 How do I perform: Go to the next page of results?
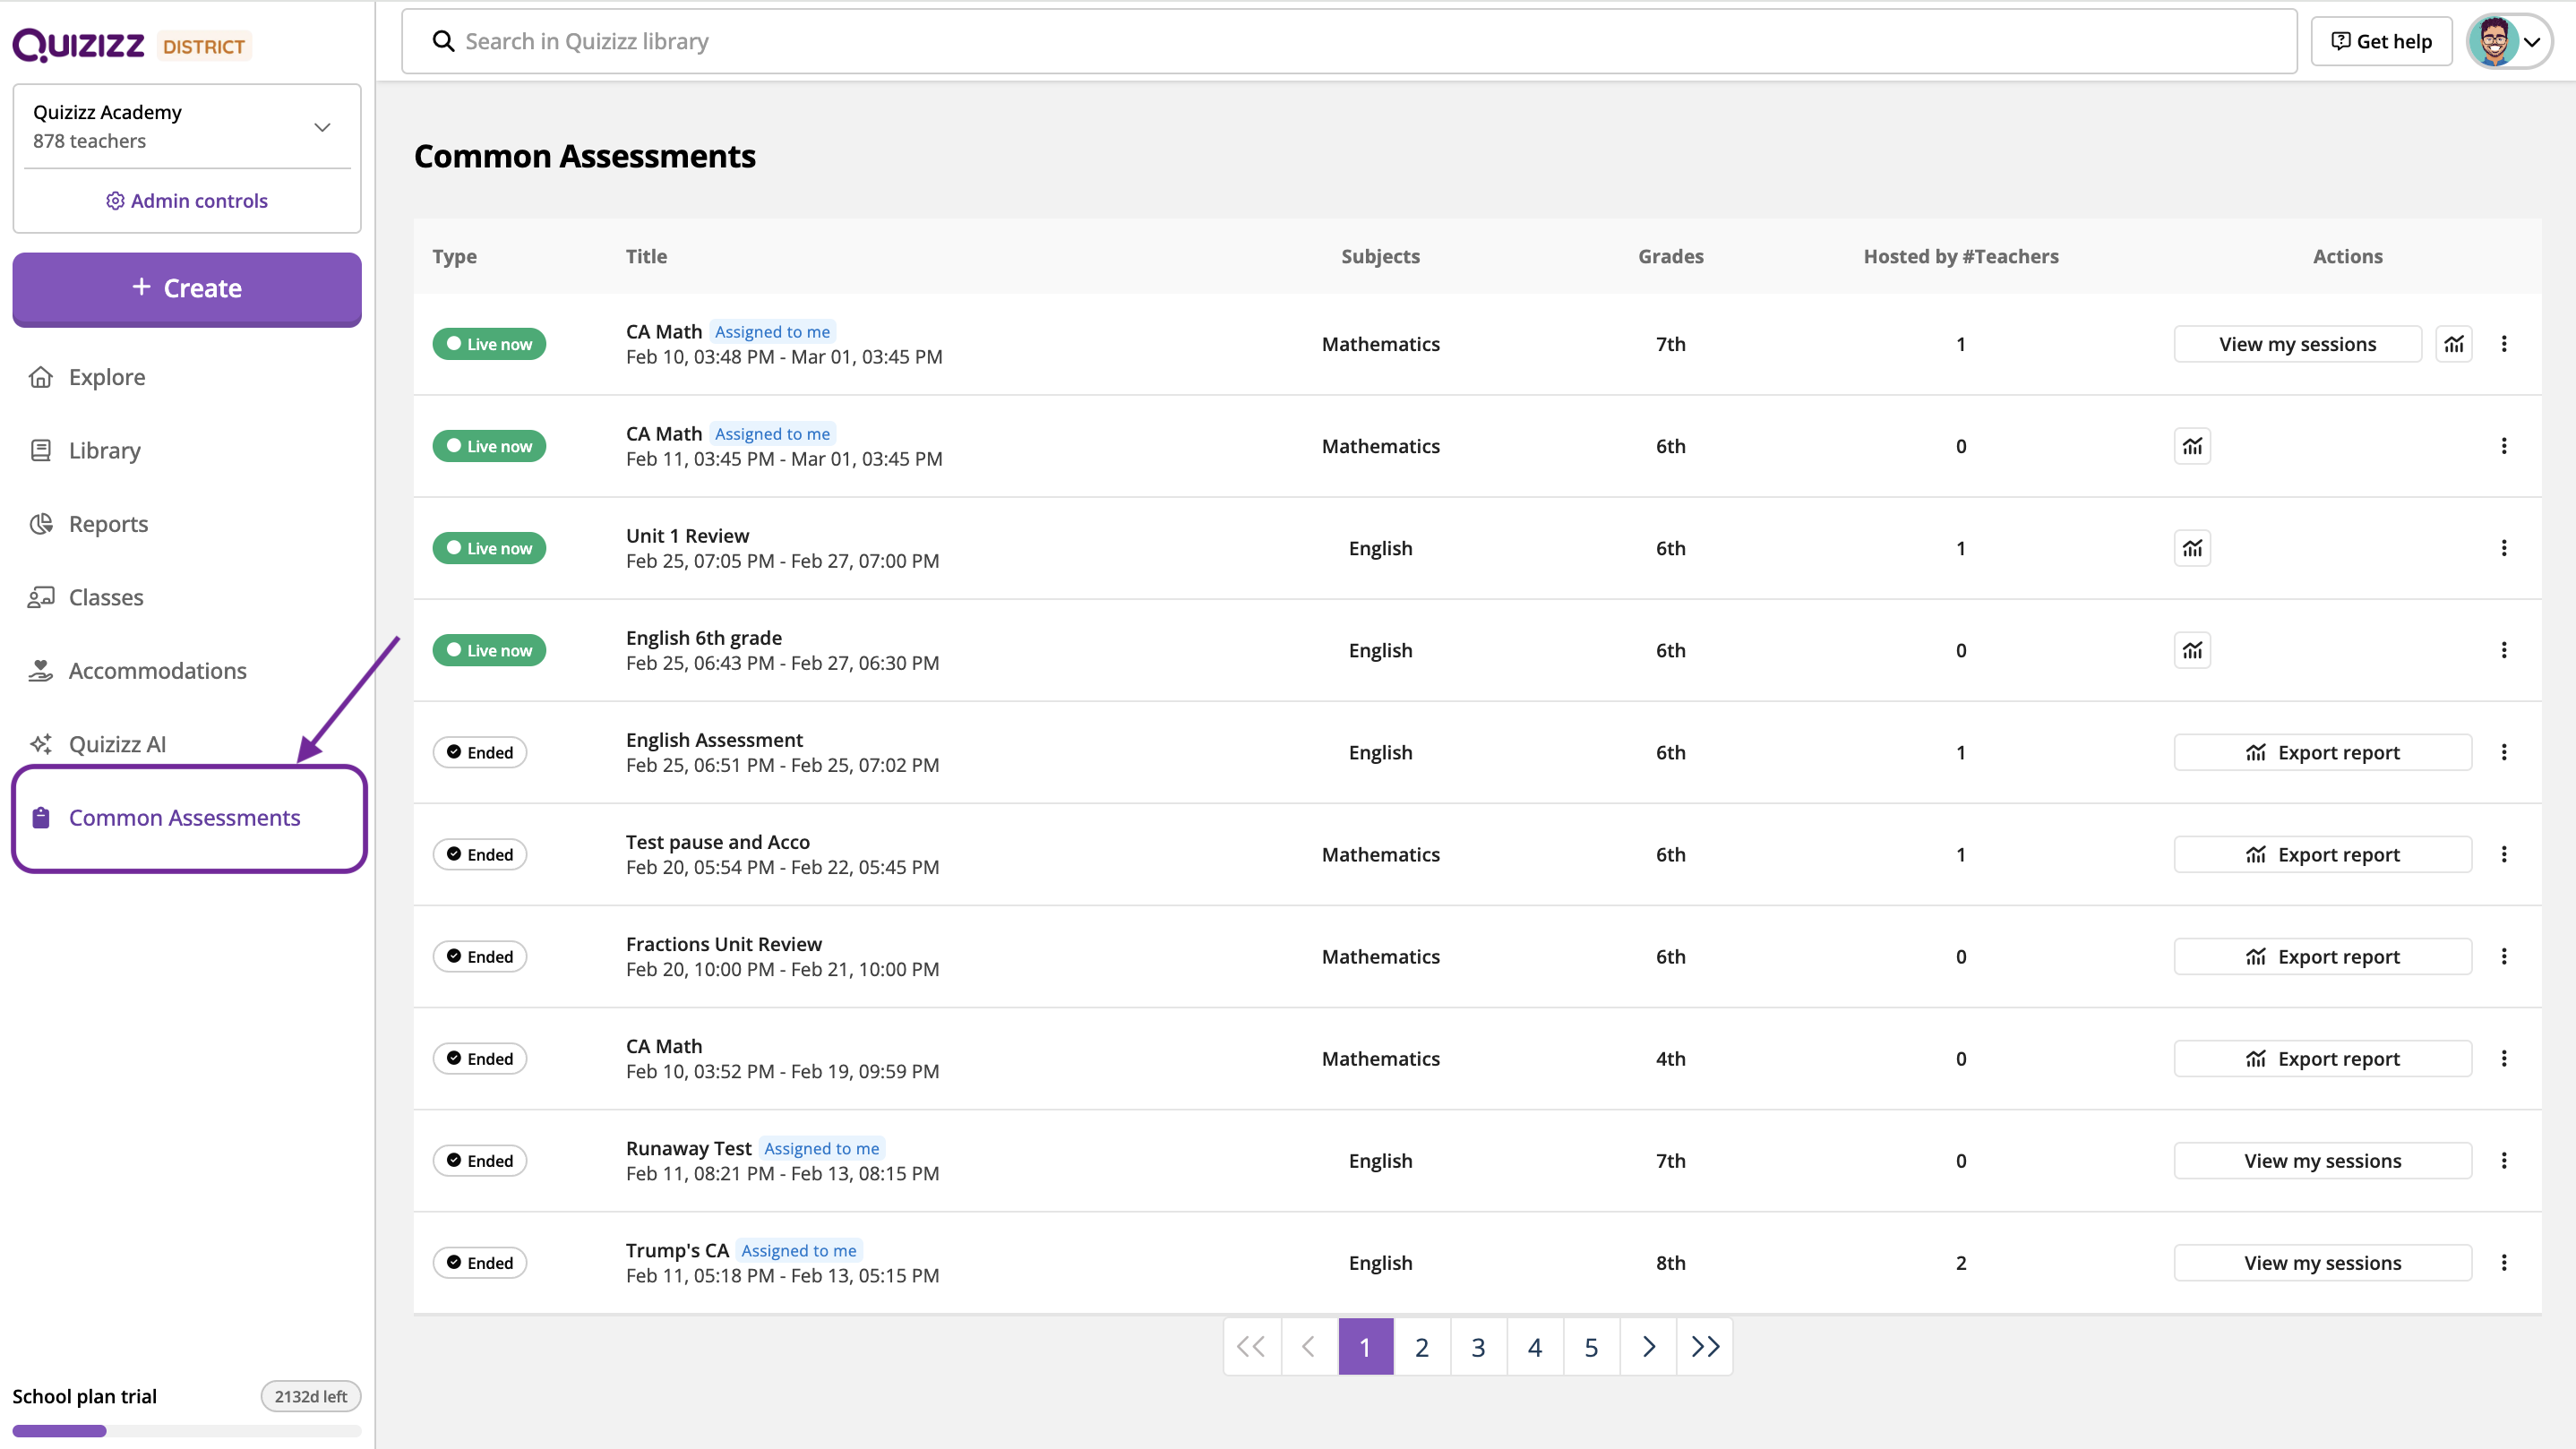click(1648, 1347)
